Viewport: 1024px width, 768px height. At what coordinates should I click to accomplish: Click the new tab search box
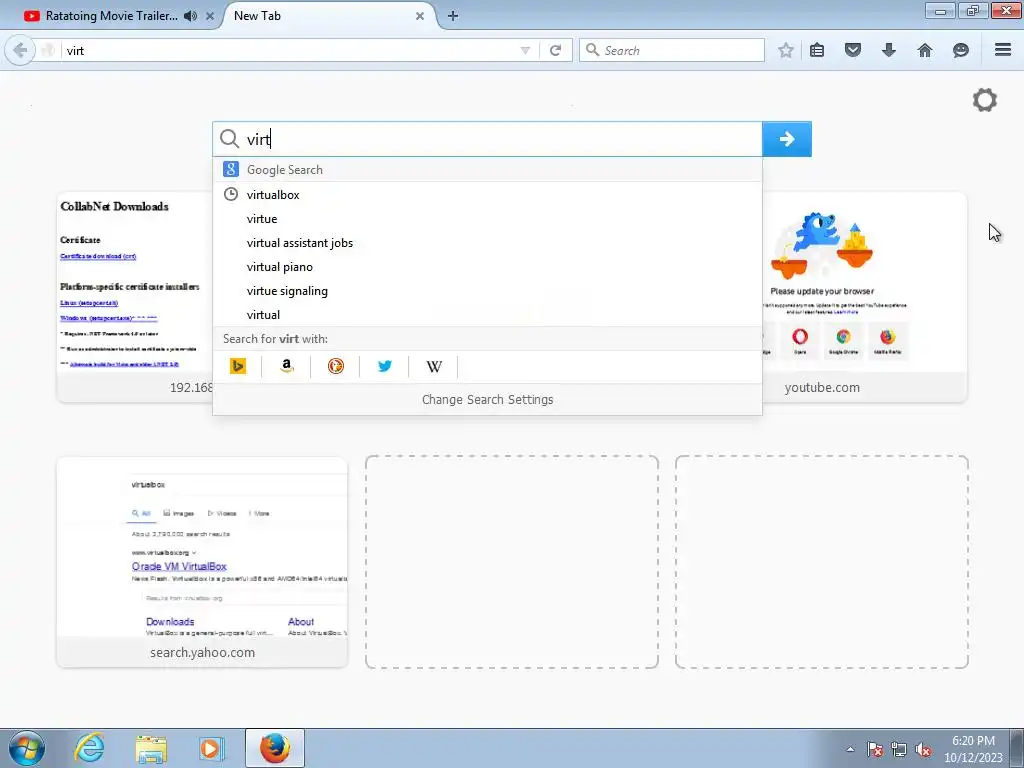click(x=487, y=138)
